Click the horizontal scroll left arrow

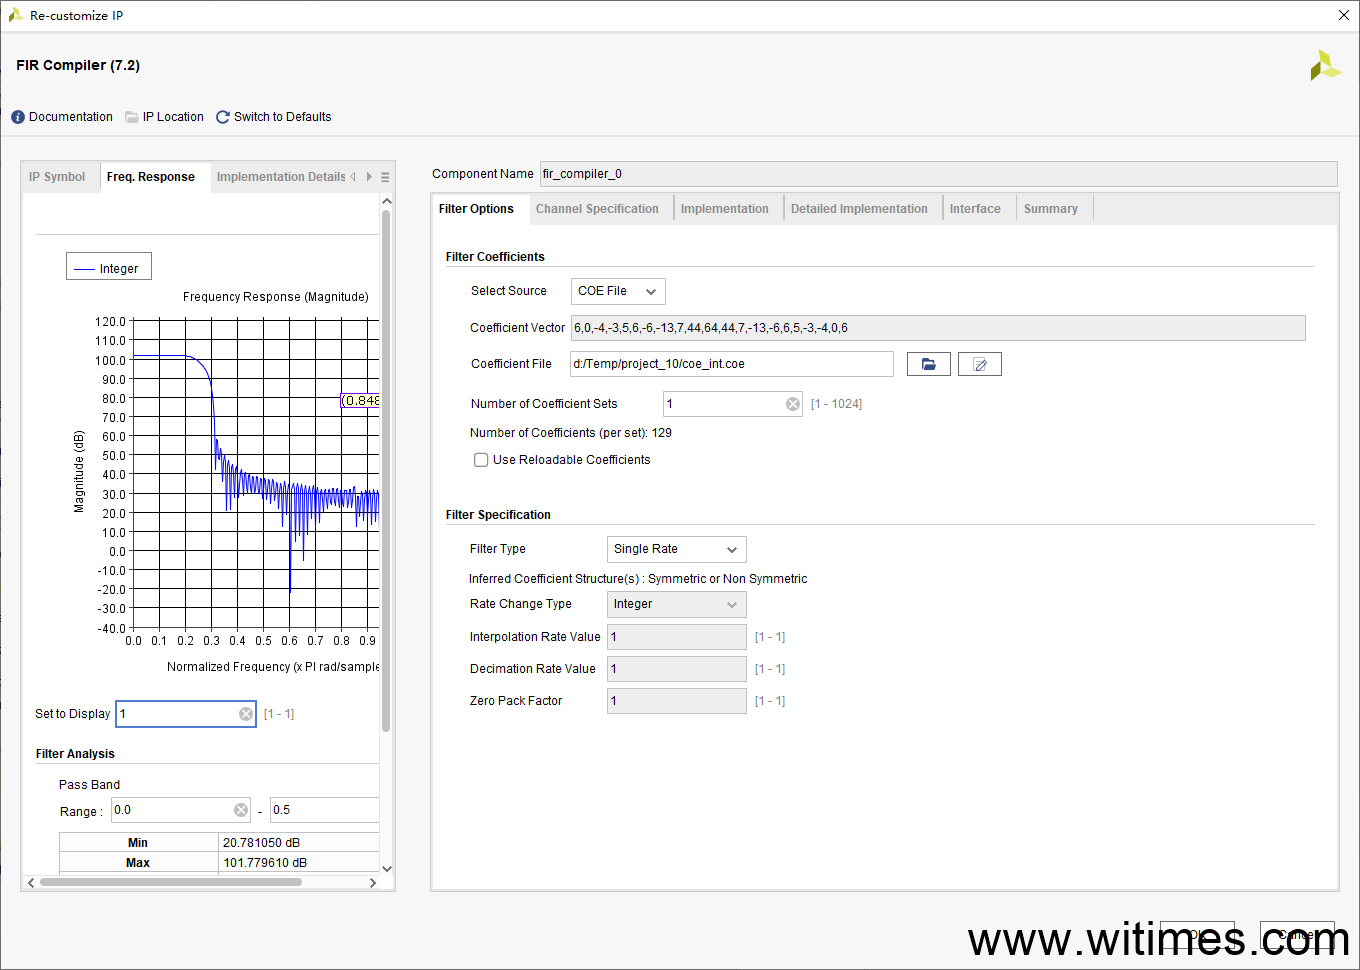[x=31, y=882]
